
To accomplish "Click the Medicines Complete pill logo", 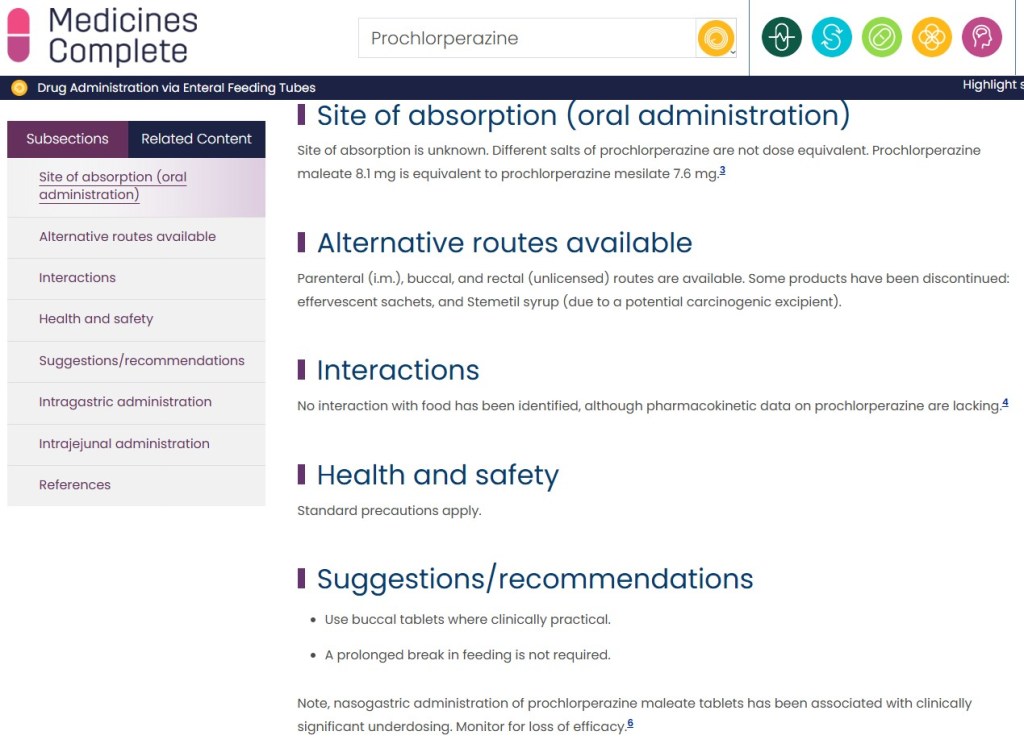I will pos(19,35).
